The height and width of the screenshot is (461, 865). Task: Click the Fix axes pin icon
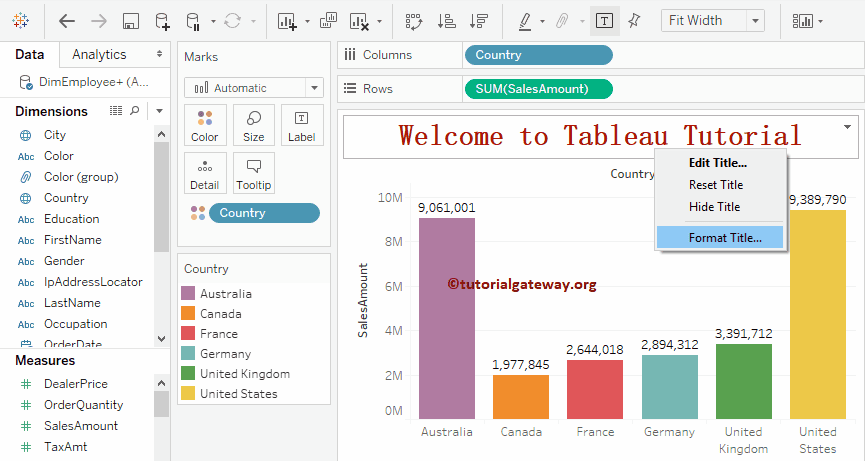634,21
